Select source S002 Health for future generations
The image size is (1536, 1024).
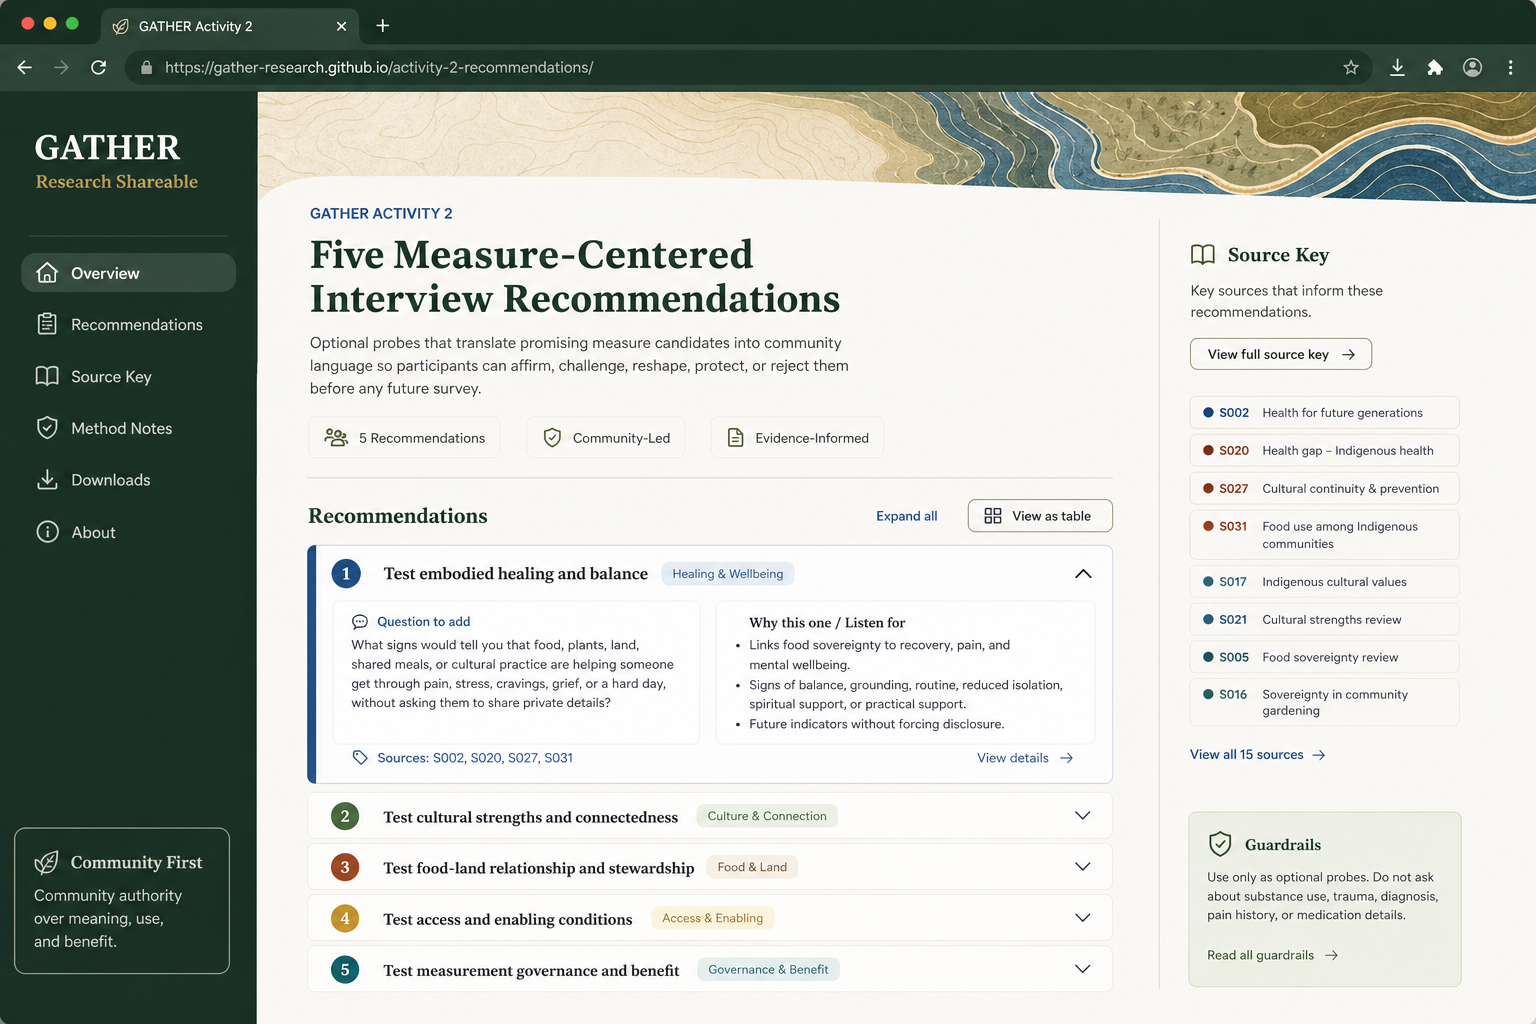[1324, 413]
